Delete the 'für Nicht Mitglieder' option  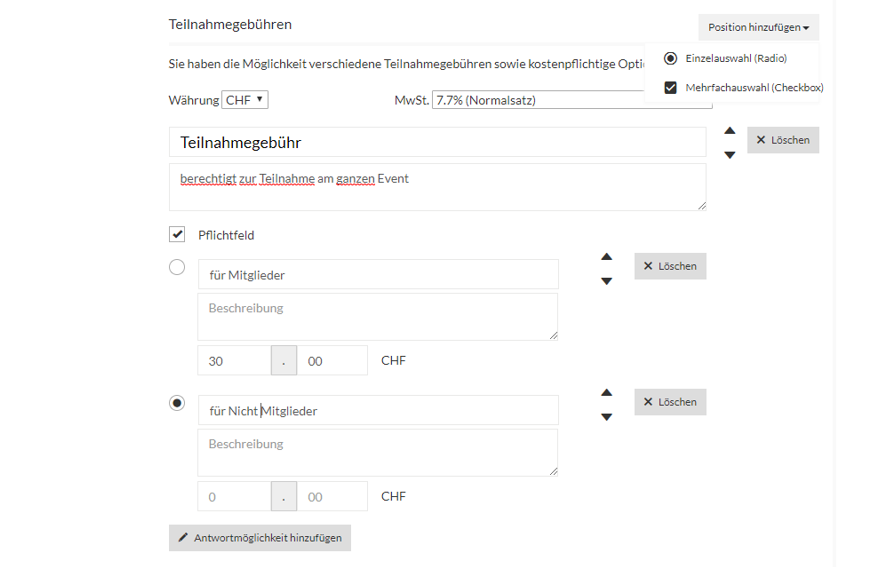(x=670, y=402)
